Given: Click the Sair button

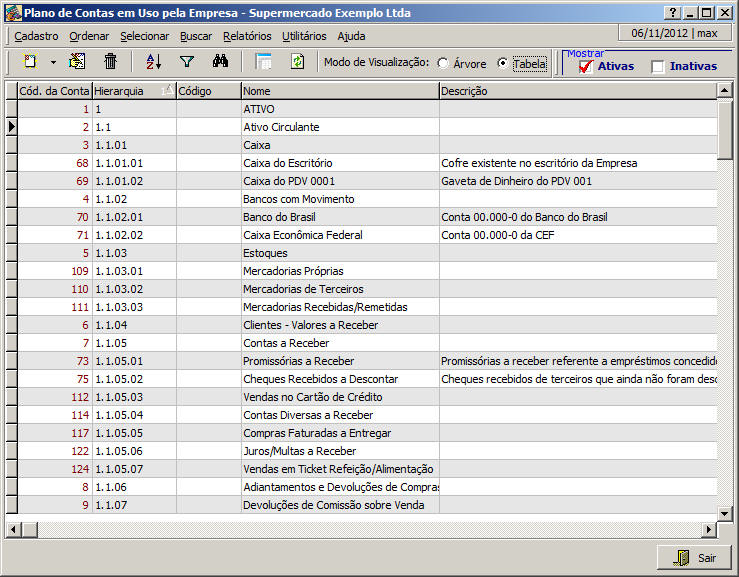Looking at the screenshot, I should click(x=694, y=557).
